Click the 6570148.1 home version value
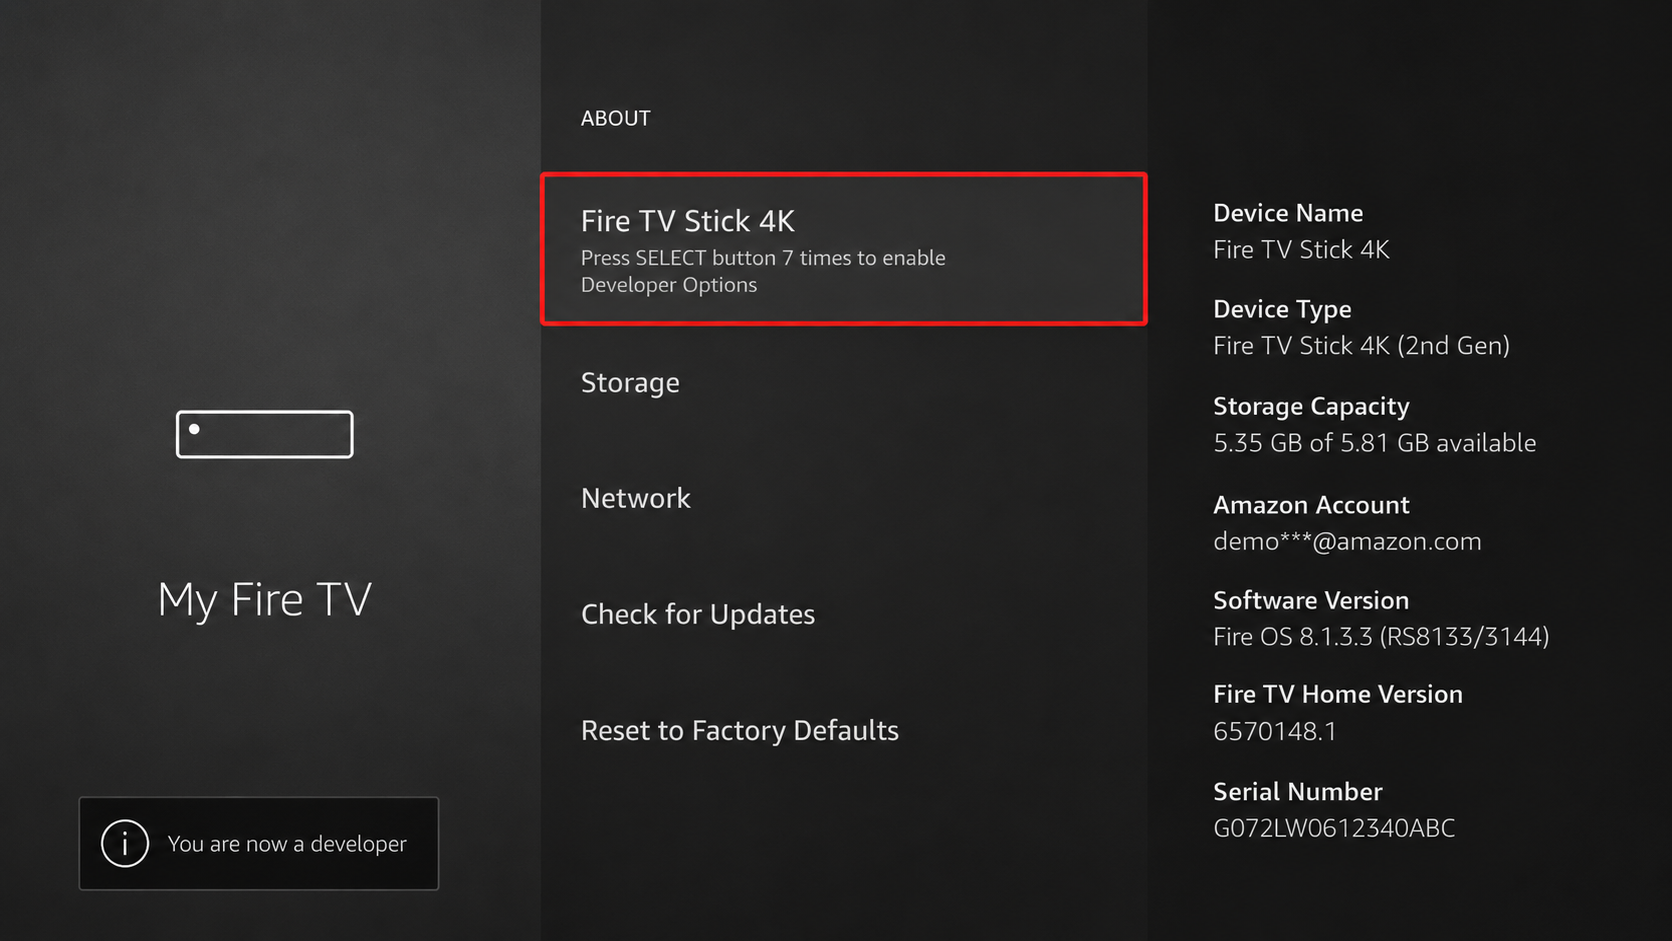 (1275, 731)
